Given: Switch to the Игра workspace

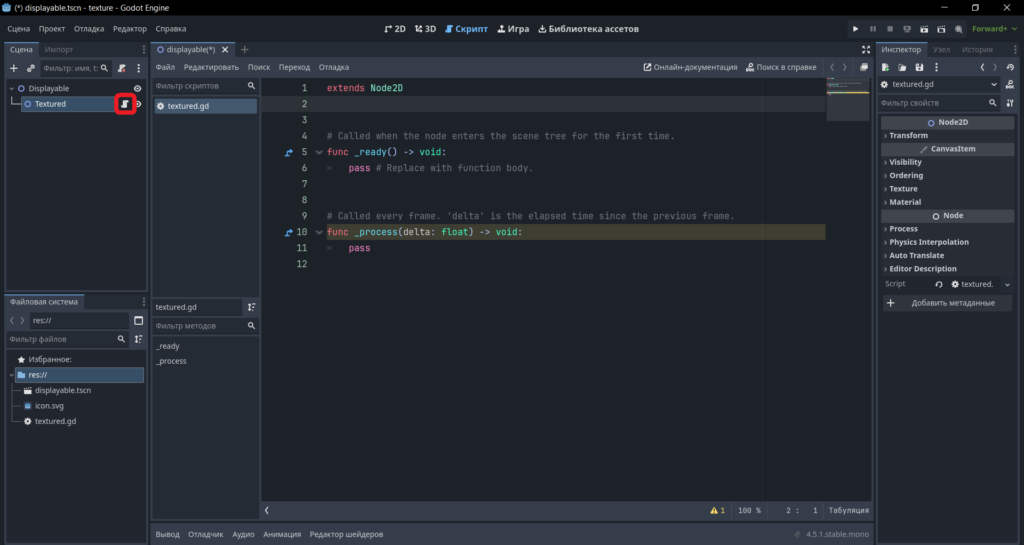Looking at the screenshot, I should 513,29.
